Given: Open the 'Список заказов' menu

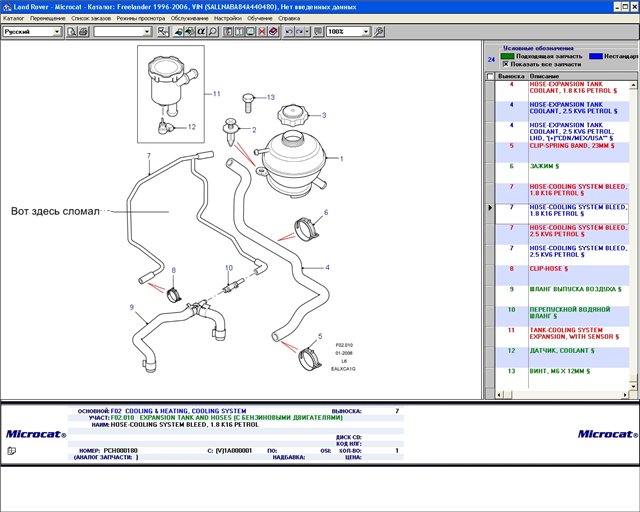Looking at the screenshot, I should coord(91,18).
